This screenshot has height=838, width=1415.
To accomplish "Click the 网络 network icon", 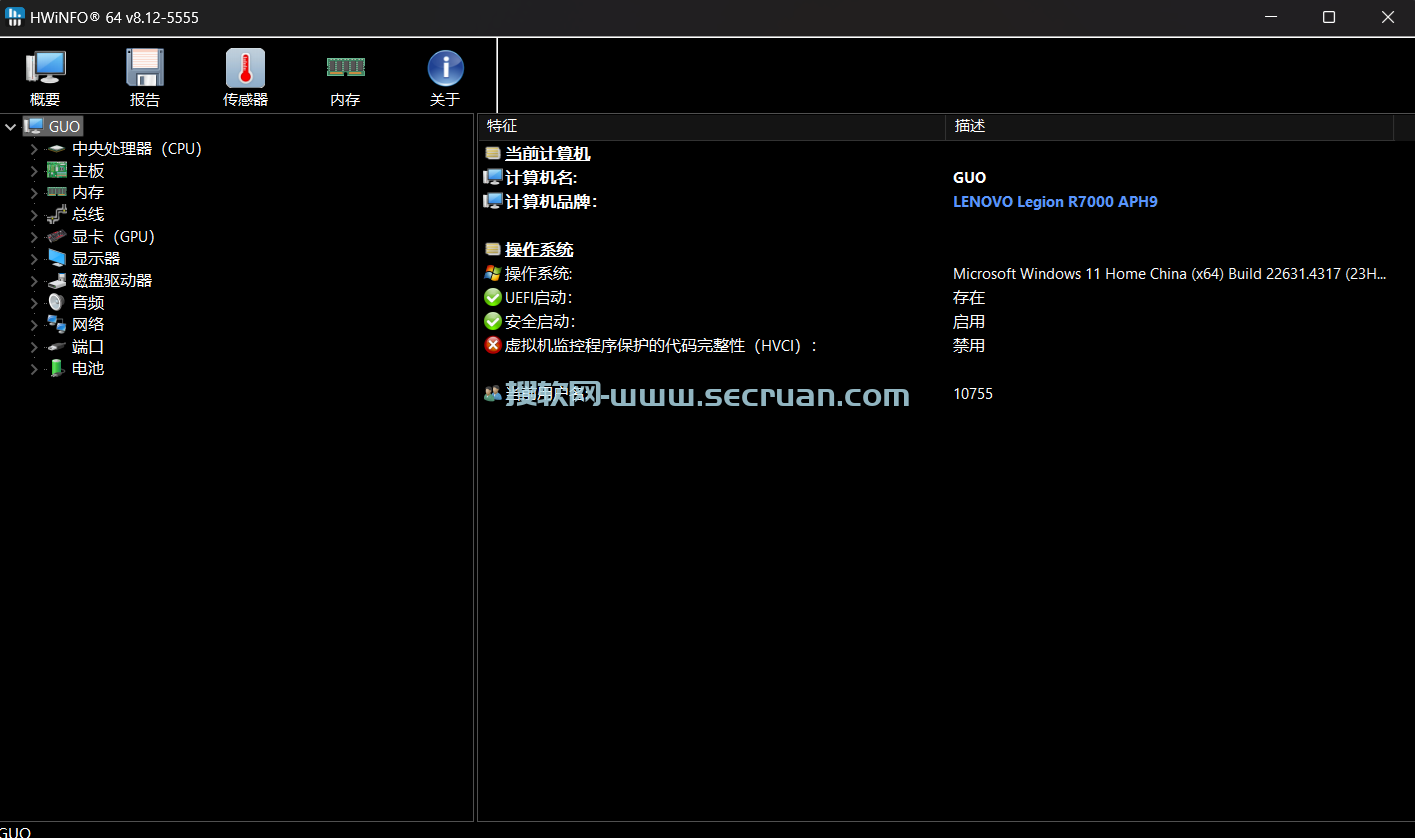I will point(56,325).
